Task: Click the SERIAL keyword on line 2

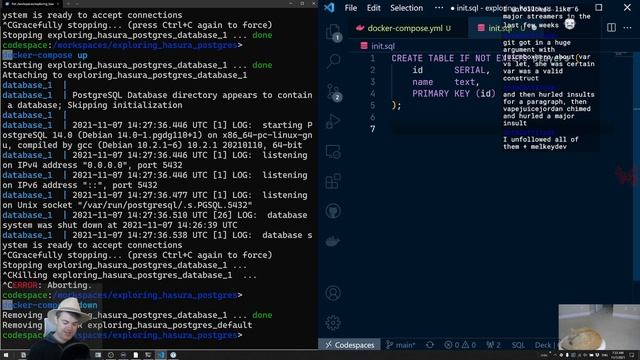Action: click(x=469, y=70)
